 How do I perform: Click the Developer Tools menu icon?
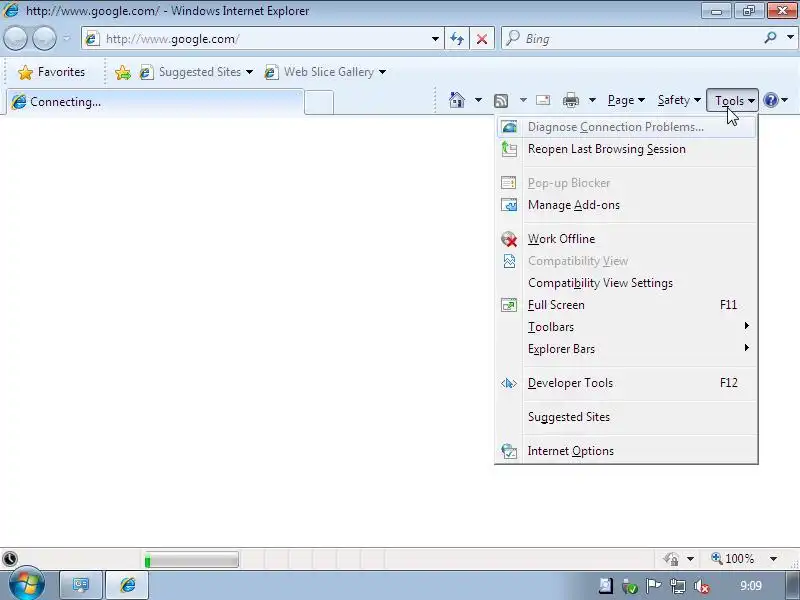coord(509,383)
